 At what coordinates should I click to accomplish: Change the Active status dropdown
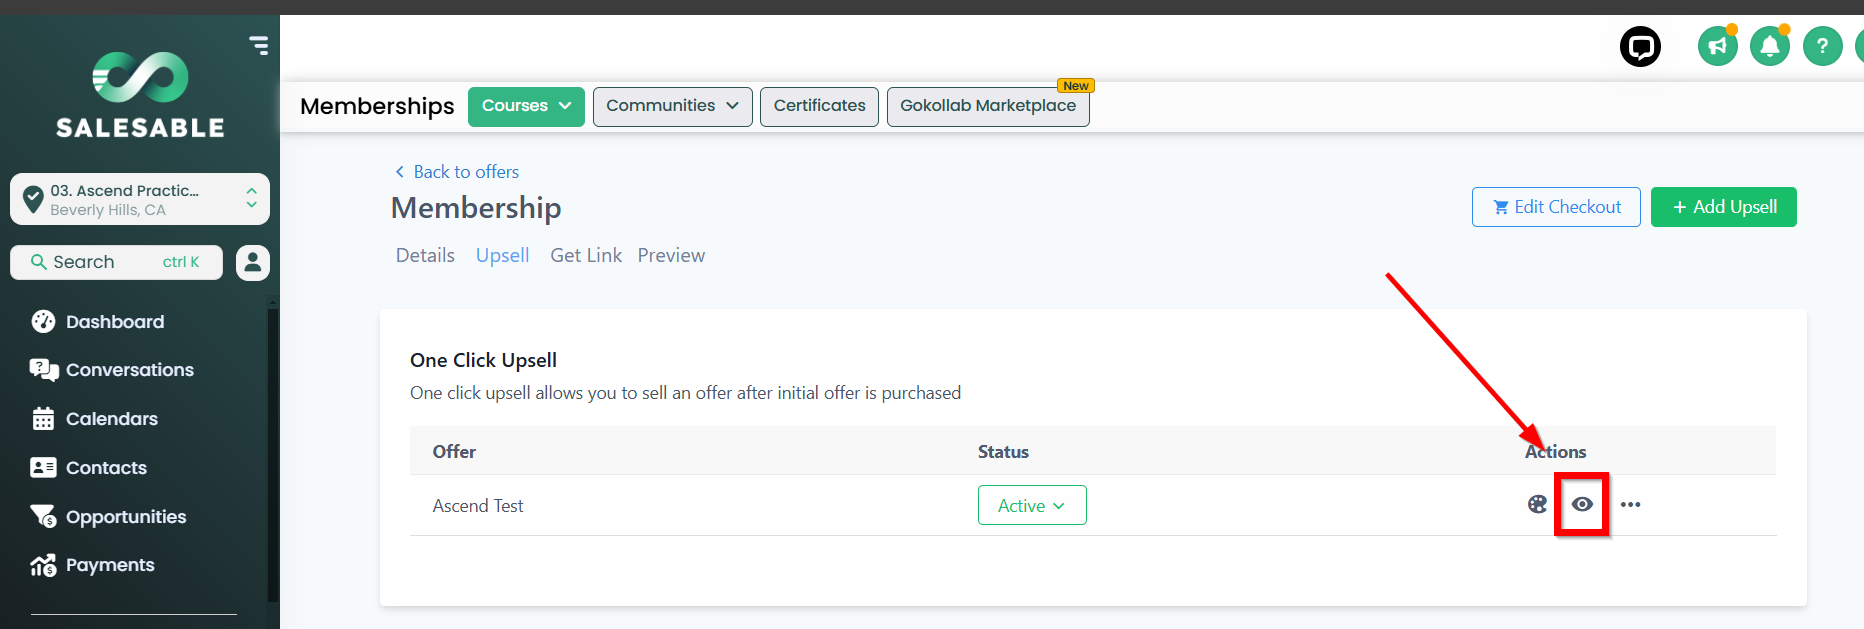pyautogui.click(x=1032, y=505)
